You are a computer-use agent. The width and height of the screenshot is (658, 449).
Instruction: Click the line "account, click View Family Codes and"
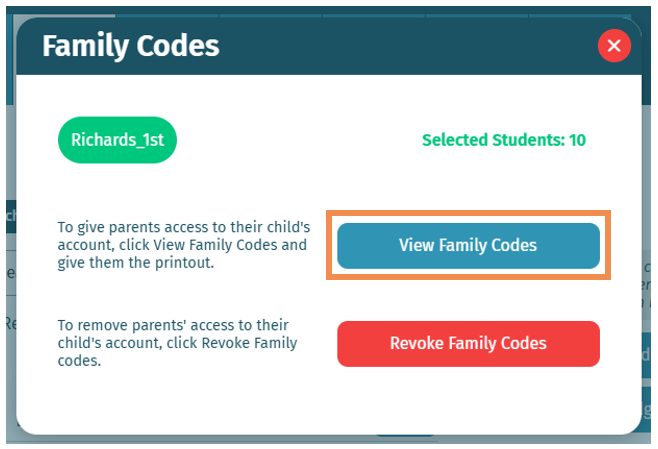coord(181,245)
